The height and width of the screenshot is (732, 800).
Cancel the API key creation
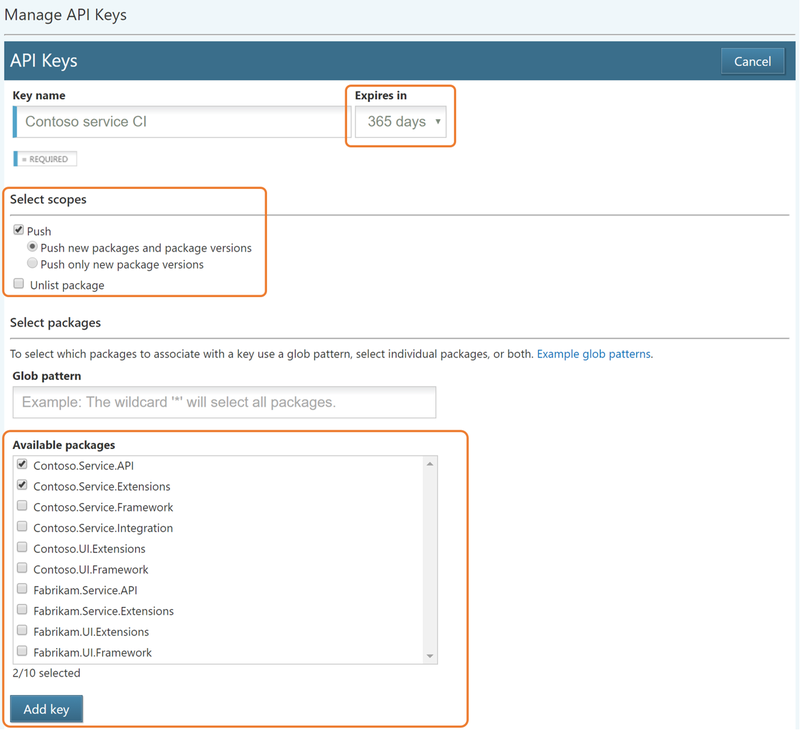[x=752, y=61]
